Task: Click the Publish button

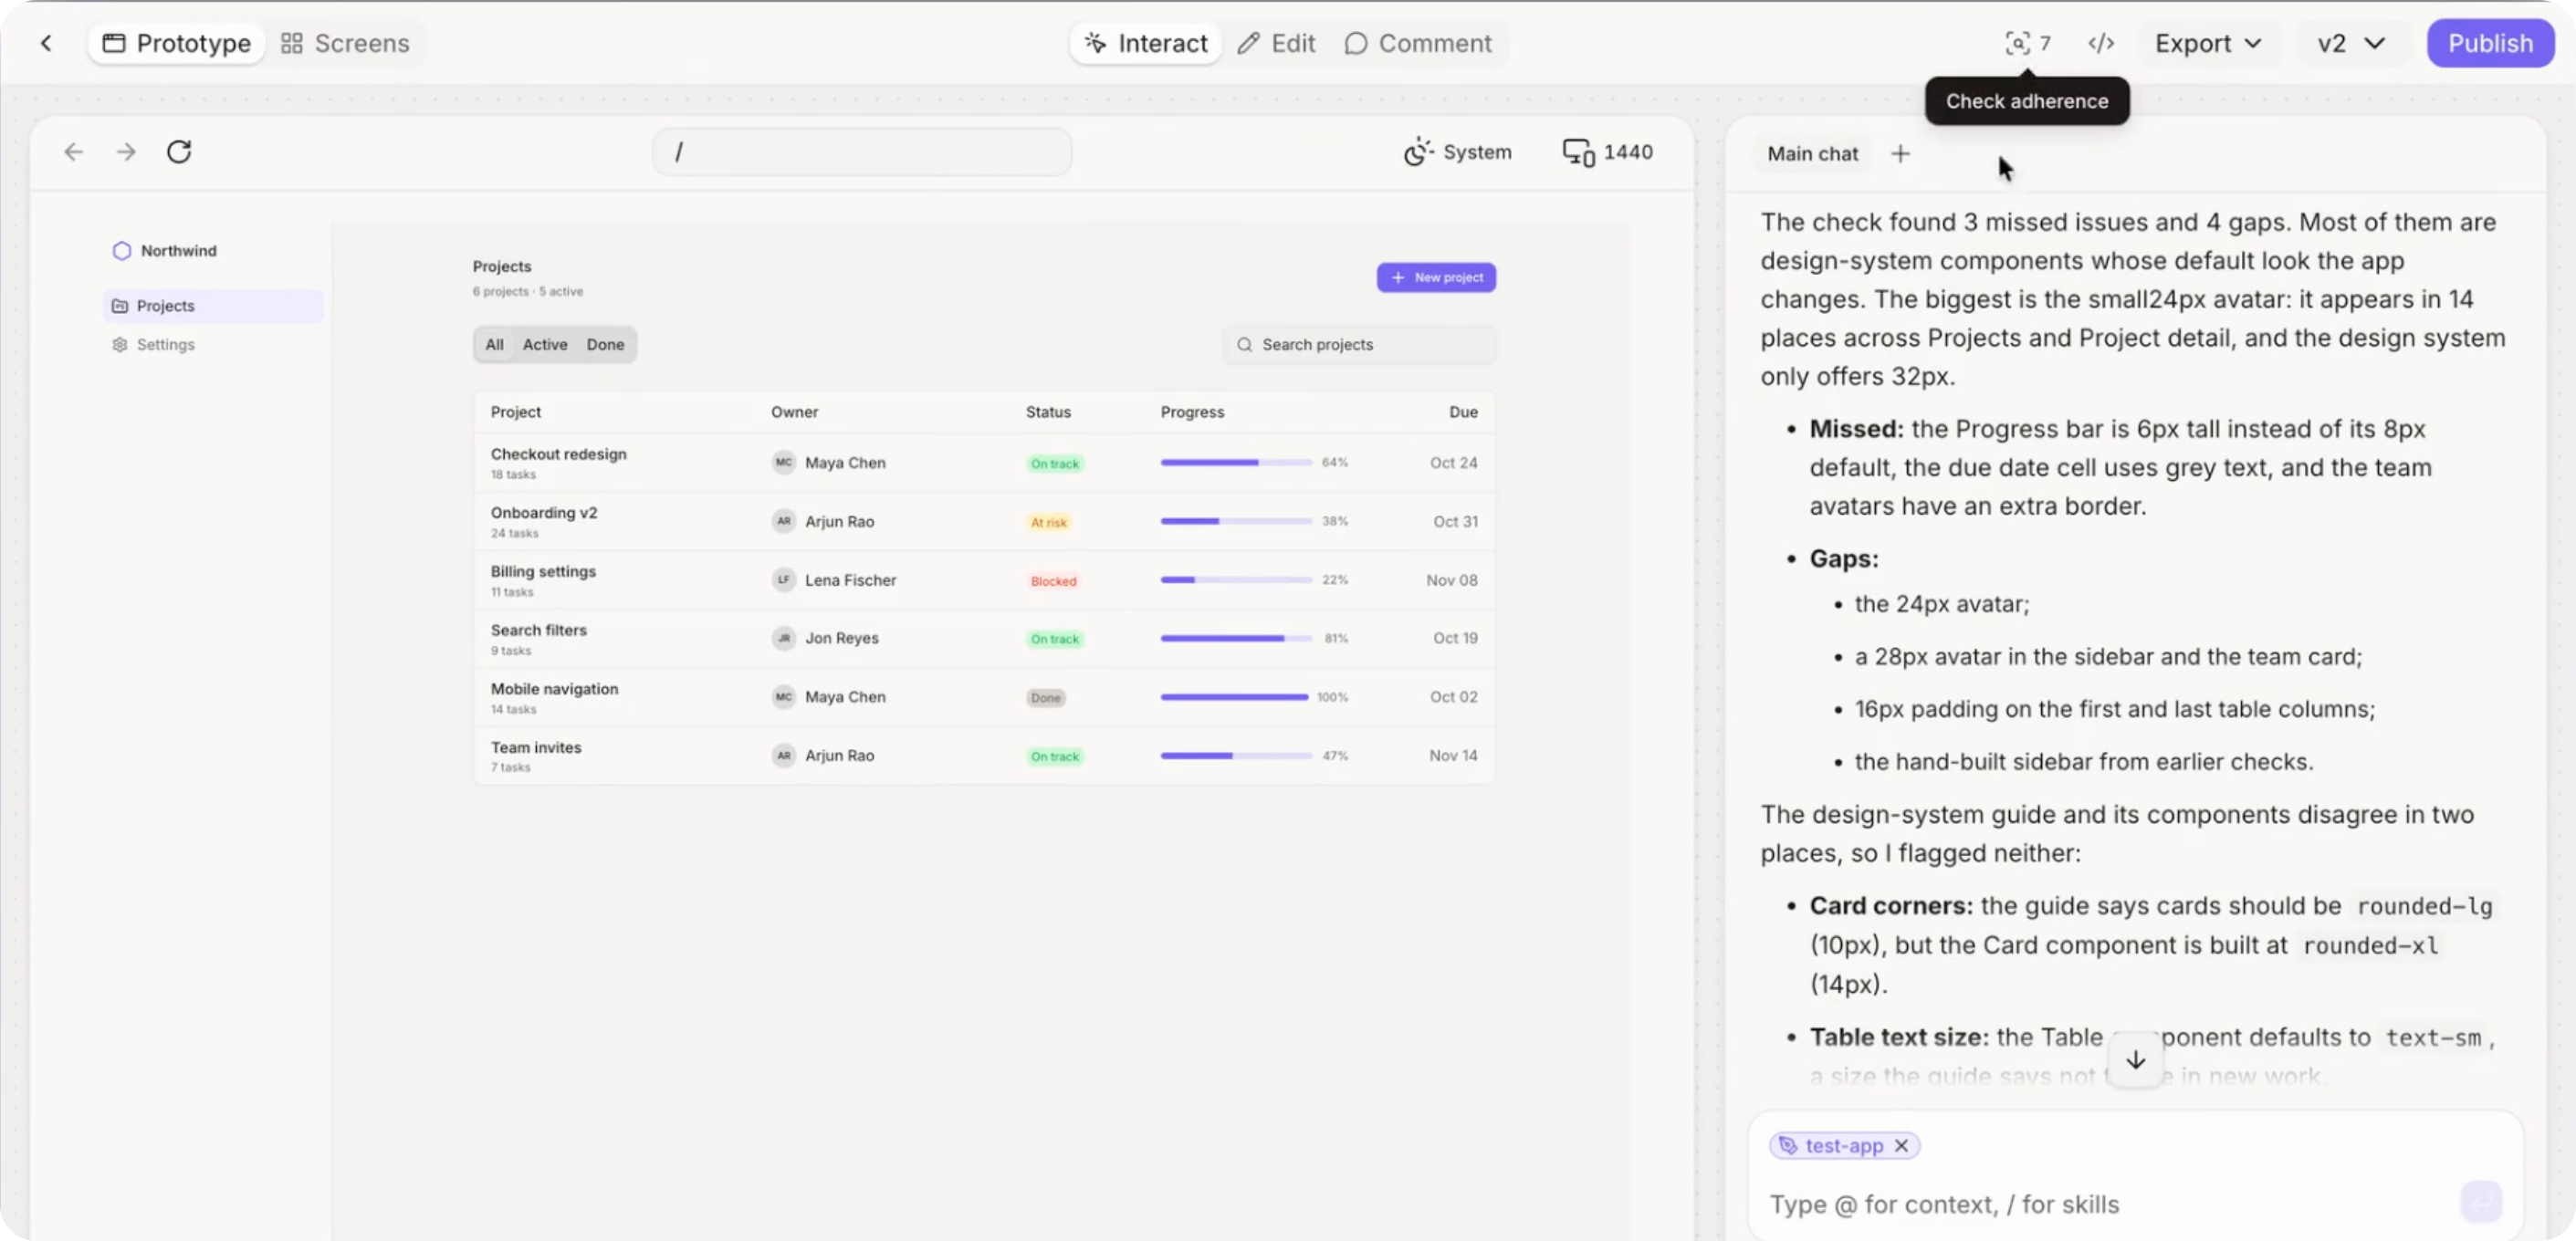Action: coord(2490,43)
